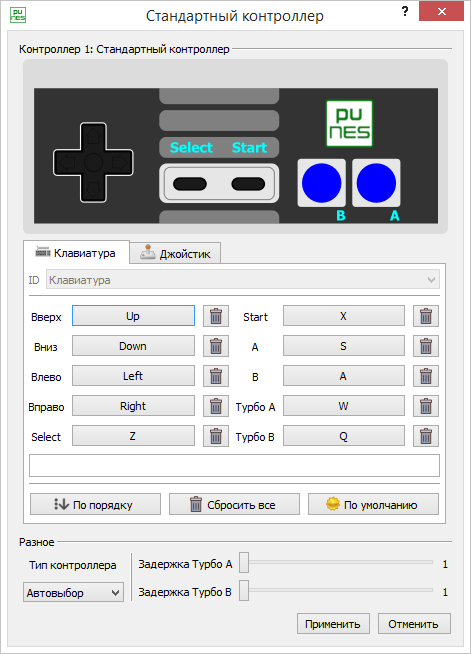Delete the Select key binding via trash icon
Screen dimensions: 471x654
click(x=216, y=436)
